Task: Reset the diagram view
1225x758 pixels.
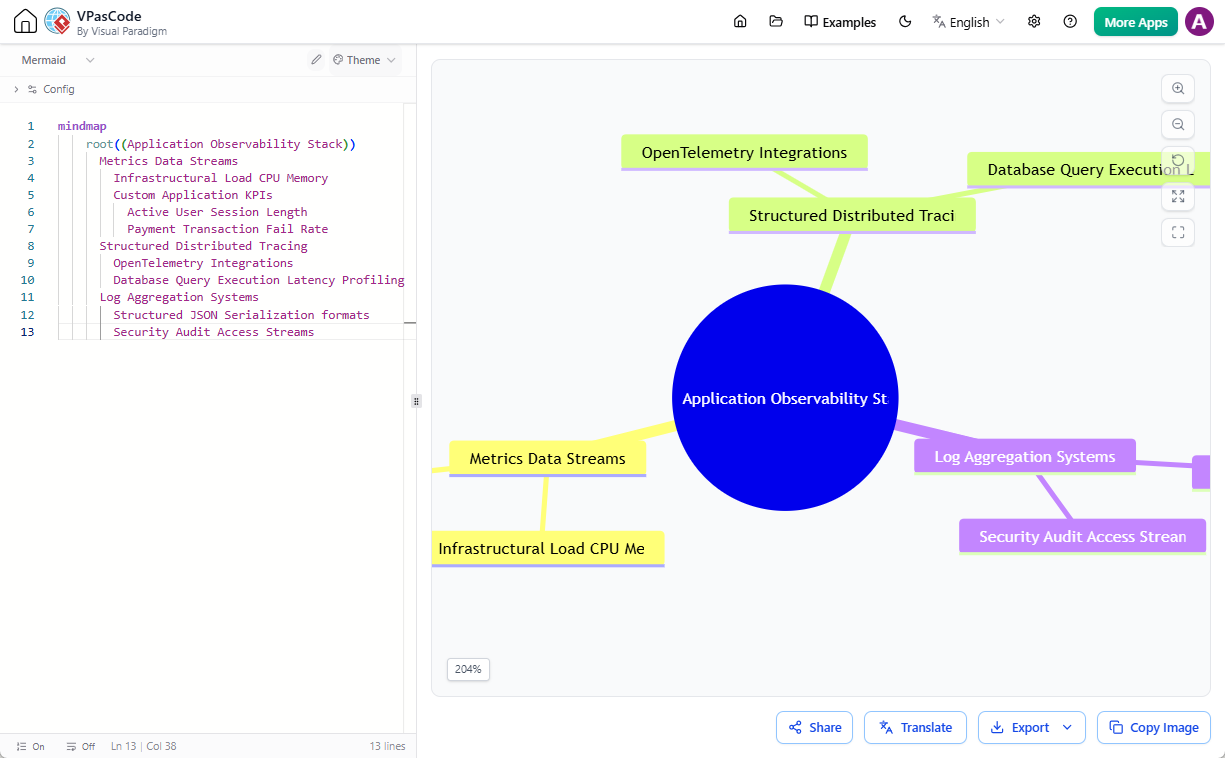Action: pyautogui.click(x=1178, y=161)
